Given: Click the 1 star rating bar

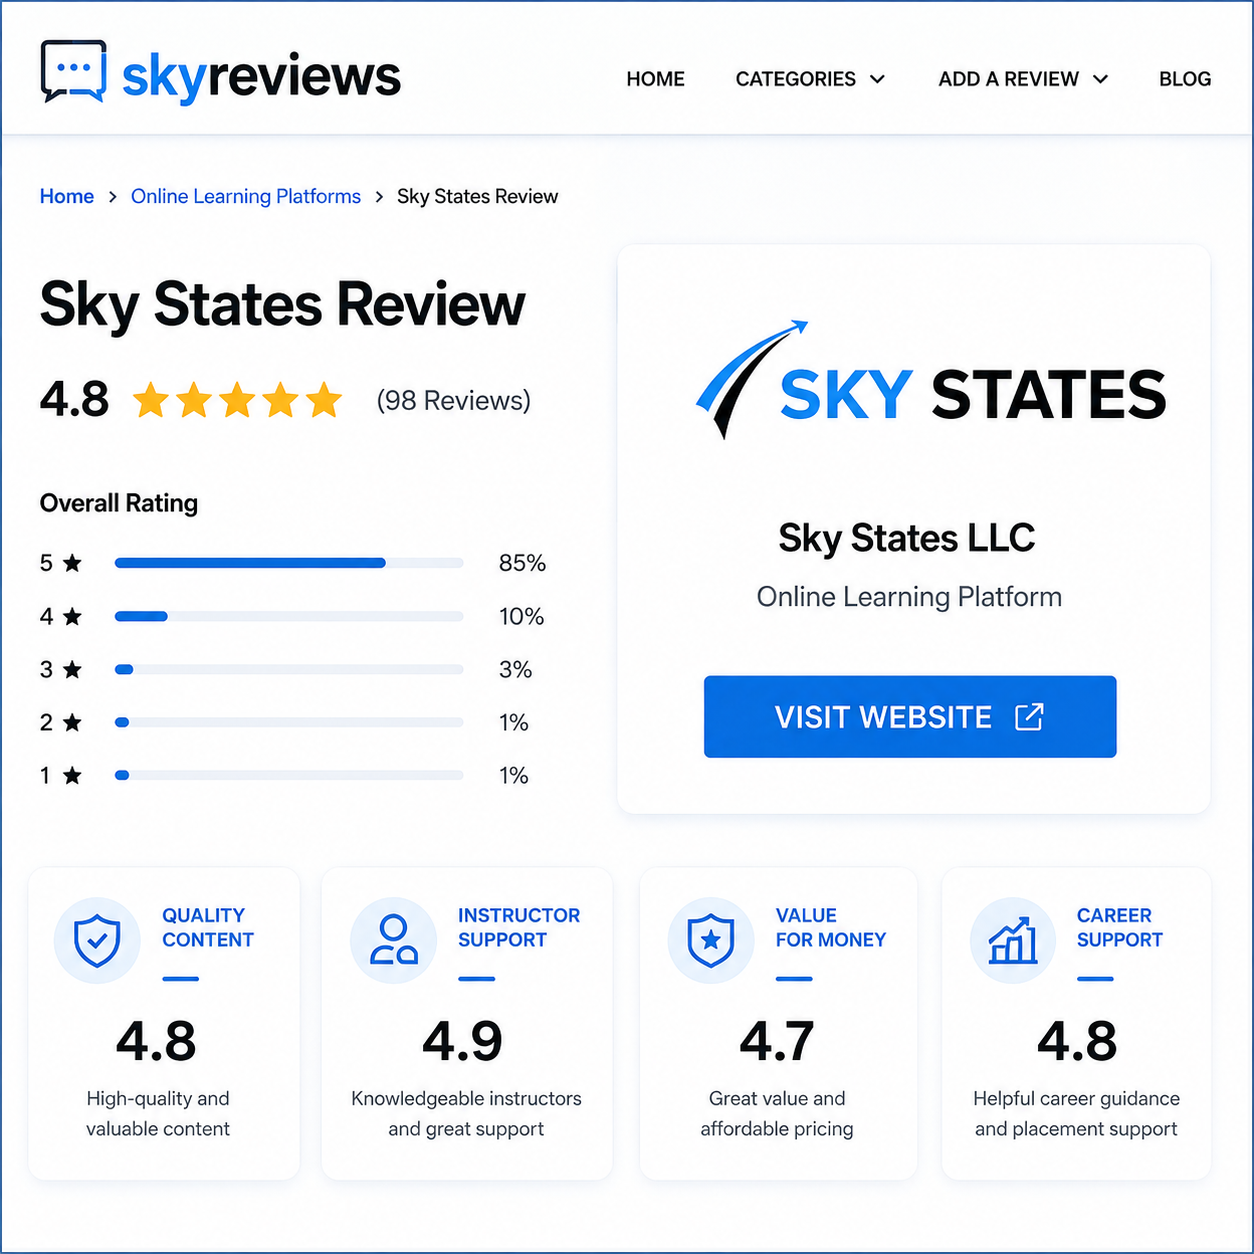Looking at the screenshot, I should [x=289, y=775].
